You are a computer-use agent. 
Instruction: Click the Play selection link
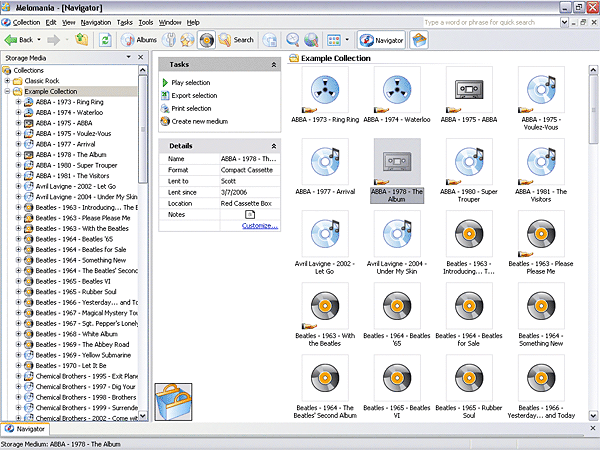191,83
